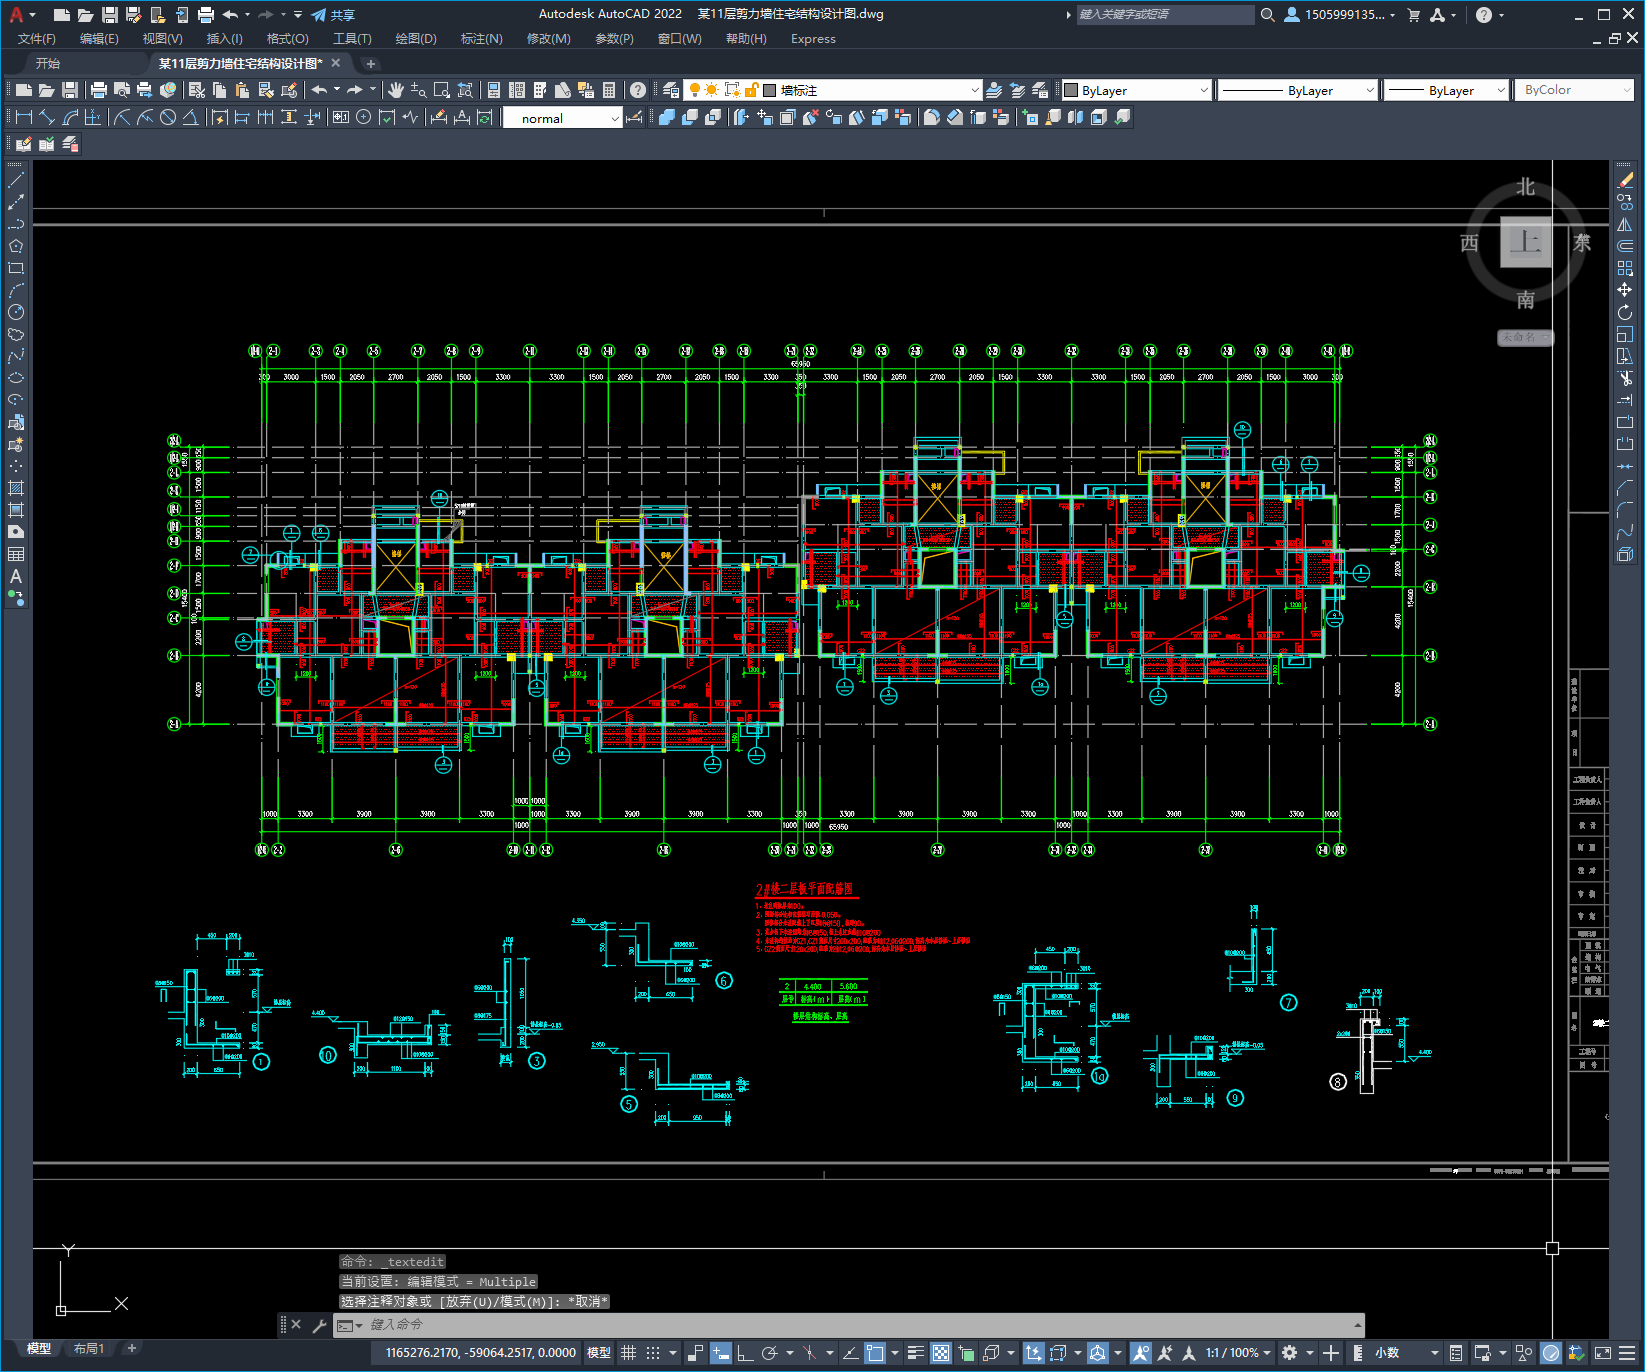Viewport: 1645px width, 1372px height.
Task: Toggle dynamic input in status bar
Action: tap(721, 1353)
